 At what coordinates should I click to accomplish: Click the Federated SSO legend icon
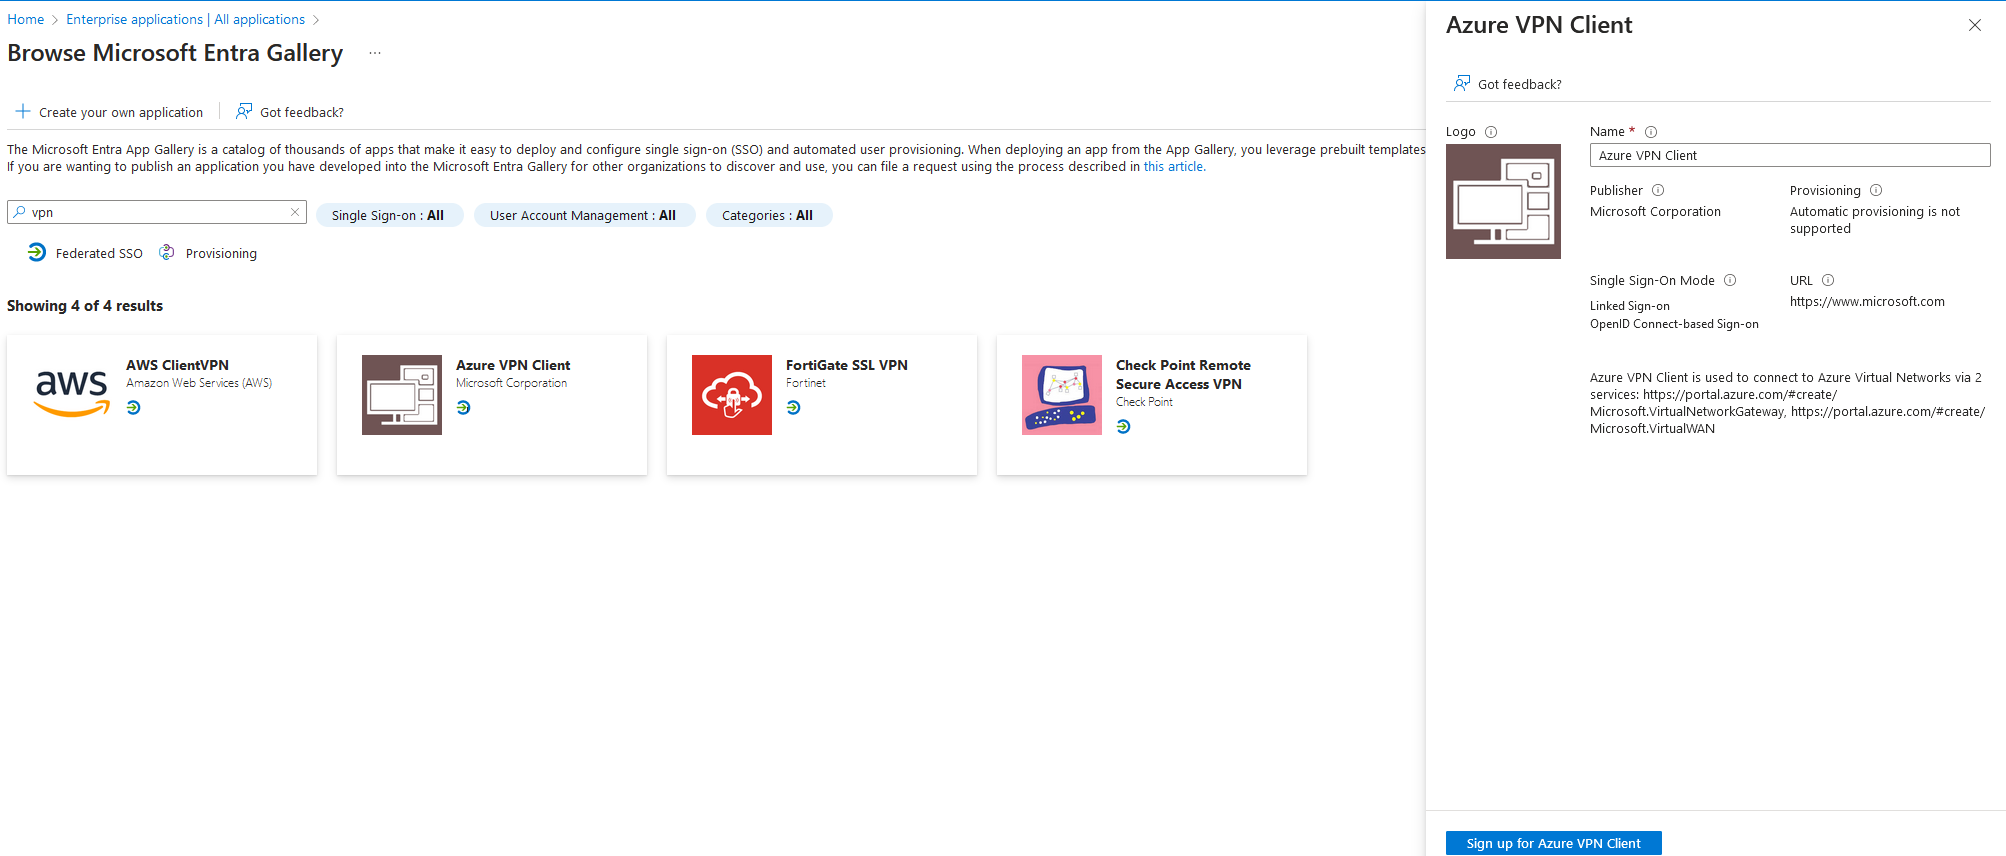[37, 252]
